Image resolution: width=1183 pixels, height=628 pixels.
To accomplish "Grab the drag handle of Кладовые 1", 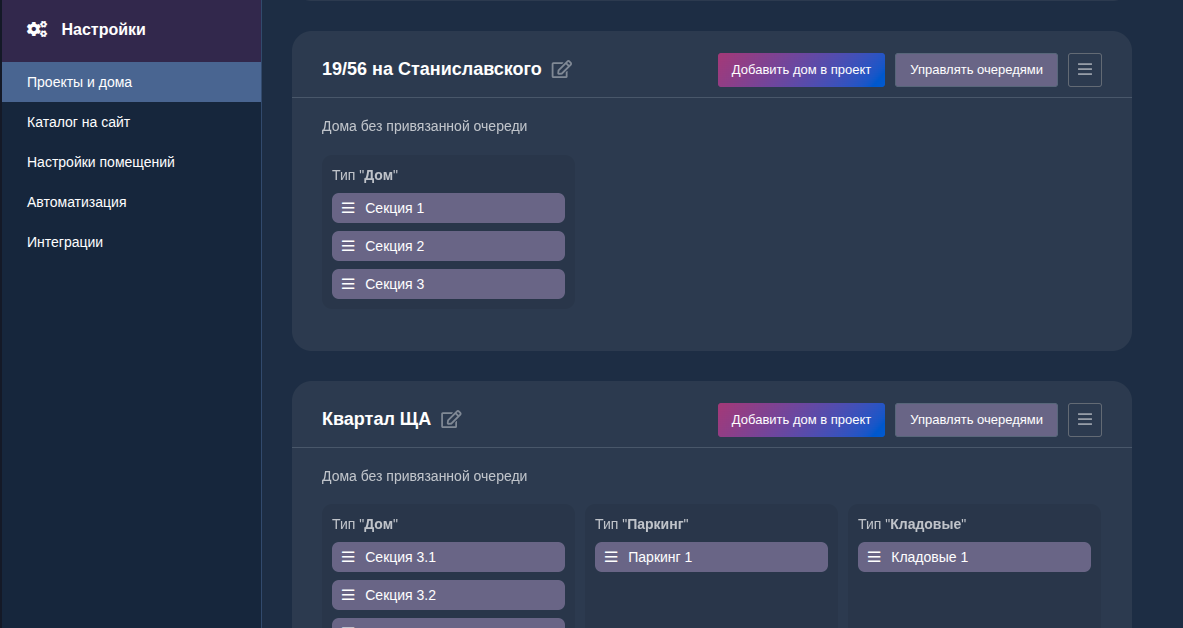I will 874,556.
